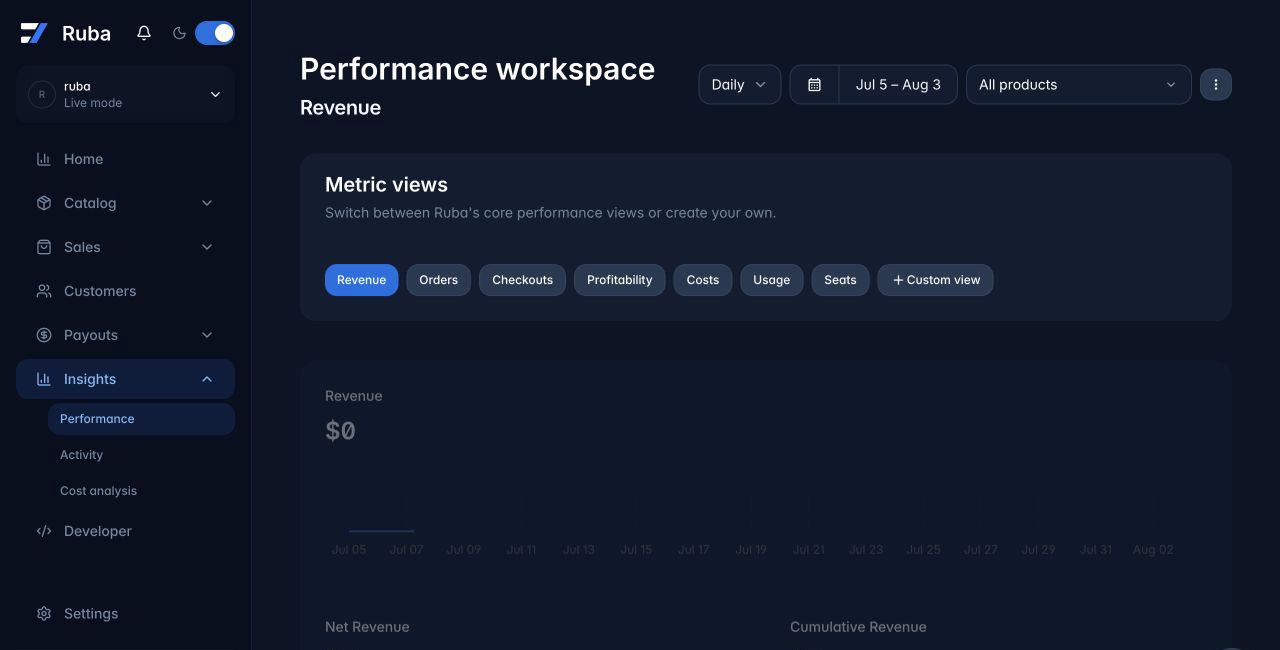Switch to the Orders view
The width and height of the screenshot is (1280, 650).
438,280
